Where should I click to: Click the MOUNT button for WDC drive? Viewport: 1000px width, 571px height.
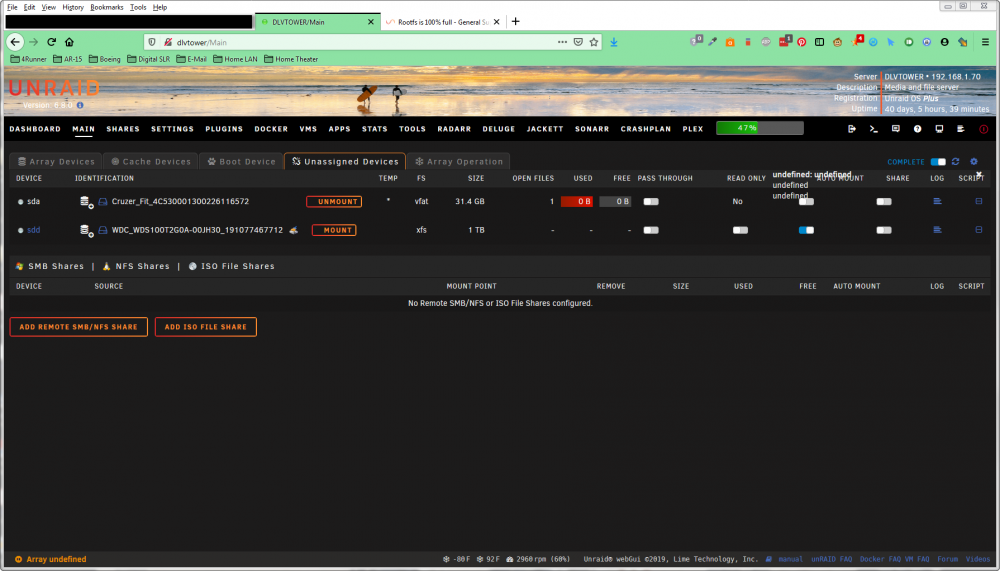(334, 230)
